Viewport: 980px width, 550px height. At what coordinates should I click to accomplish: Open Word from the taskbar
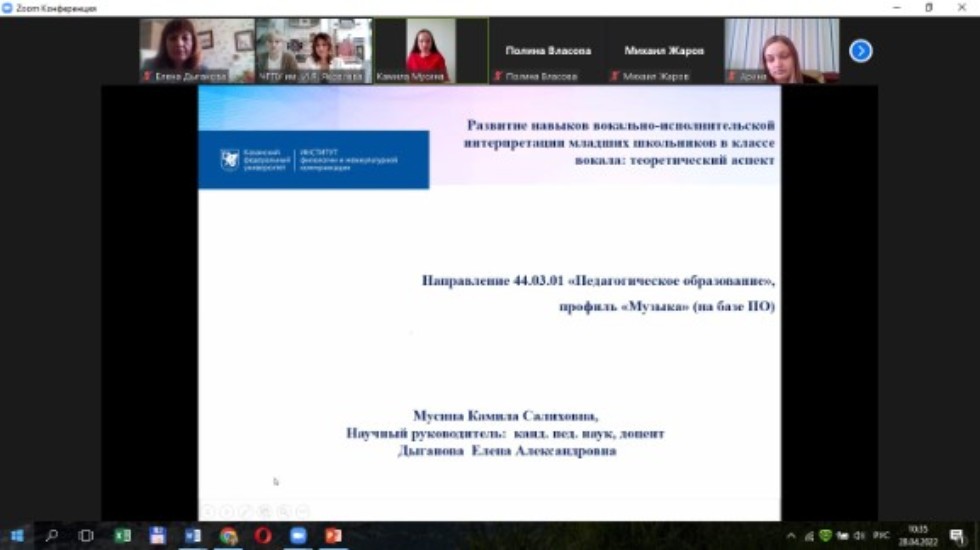[x=192, y=536]
